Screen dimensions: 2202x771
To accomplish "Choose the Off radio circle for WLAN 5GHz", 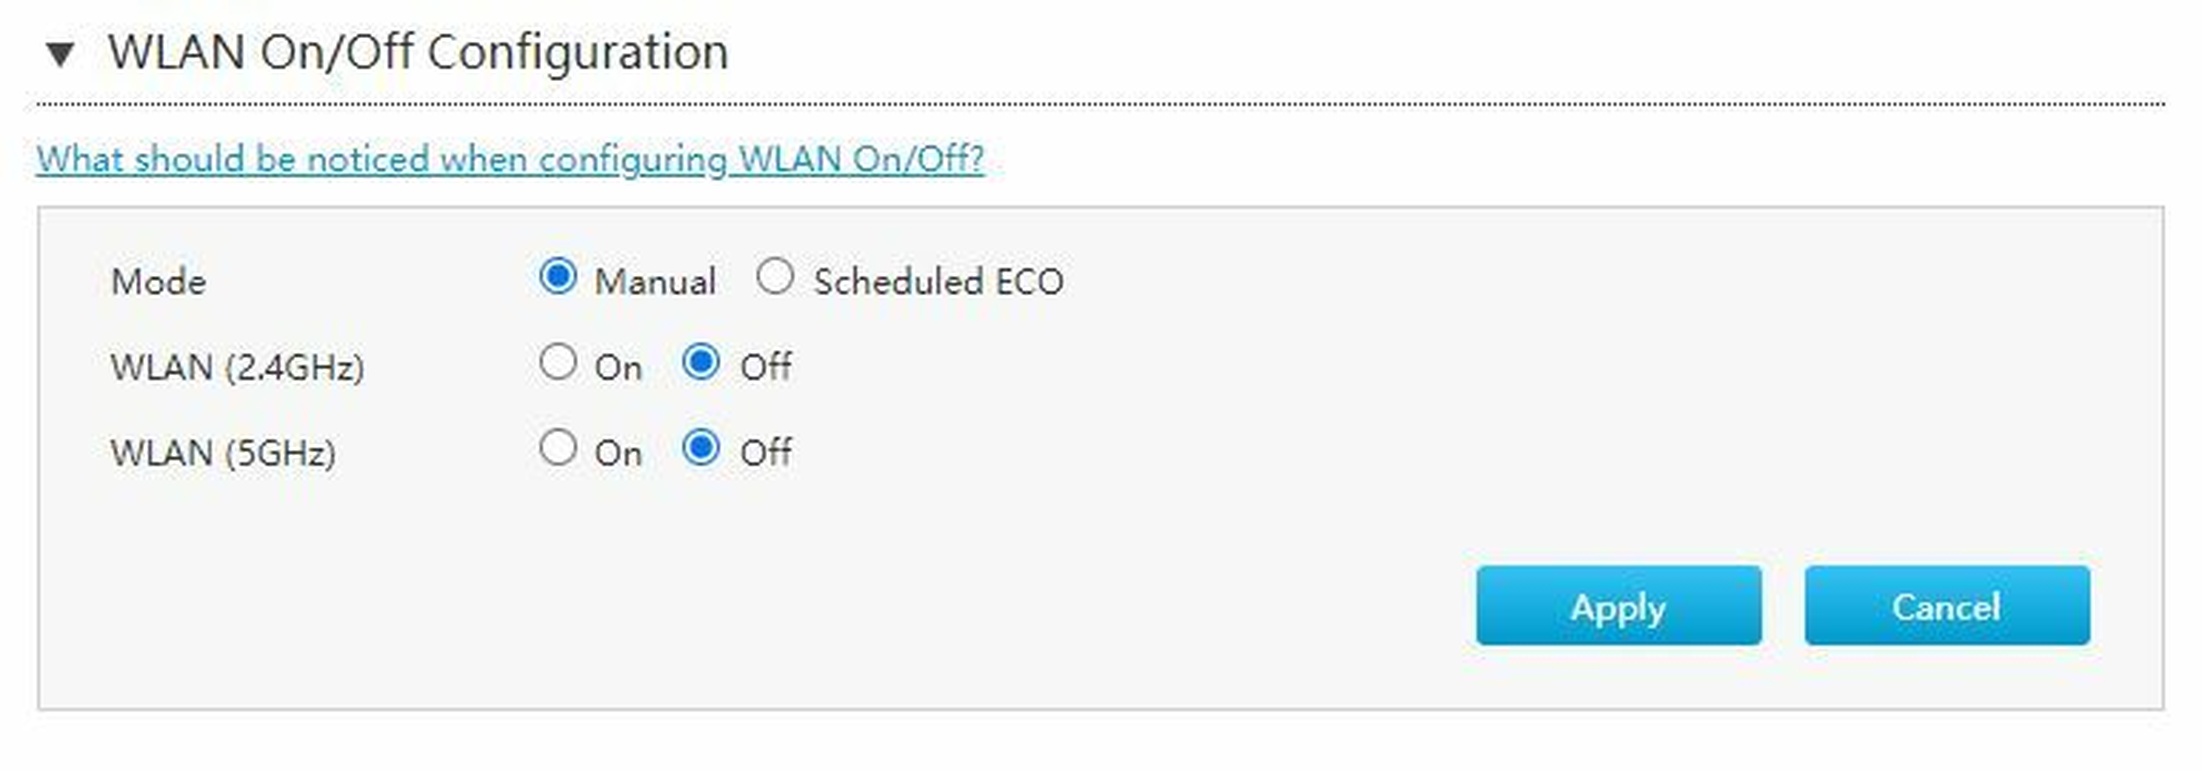I will coord(701,448).
